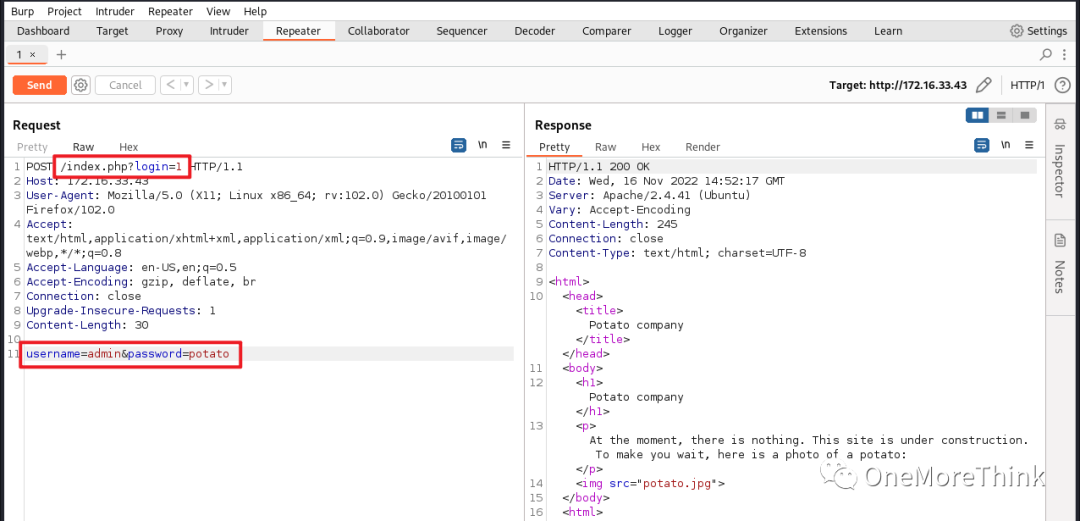
Task: Switch to the Intruder tab
Action: point(229,31)
